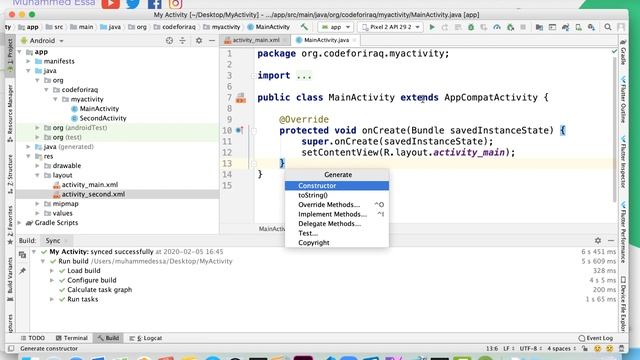This screenshot has width=640, height=360.
Task: Run the app with green play button
Action: point(432,27)
